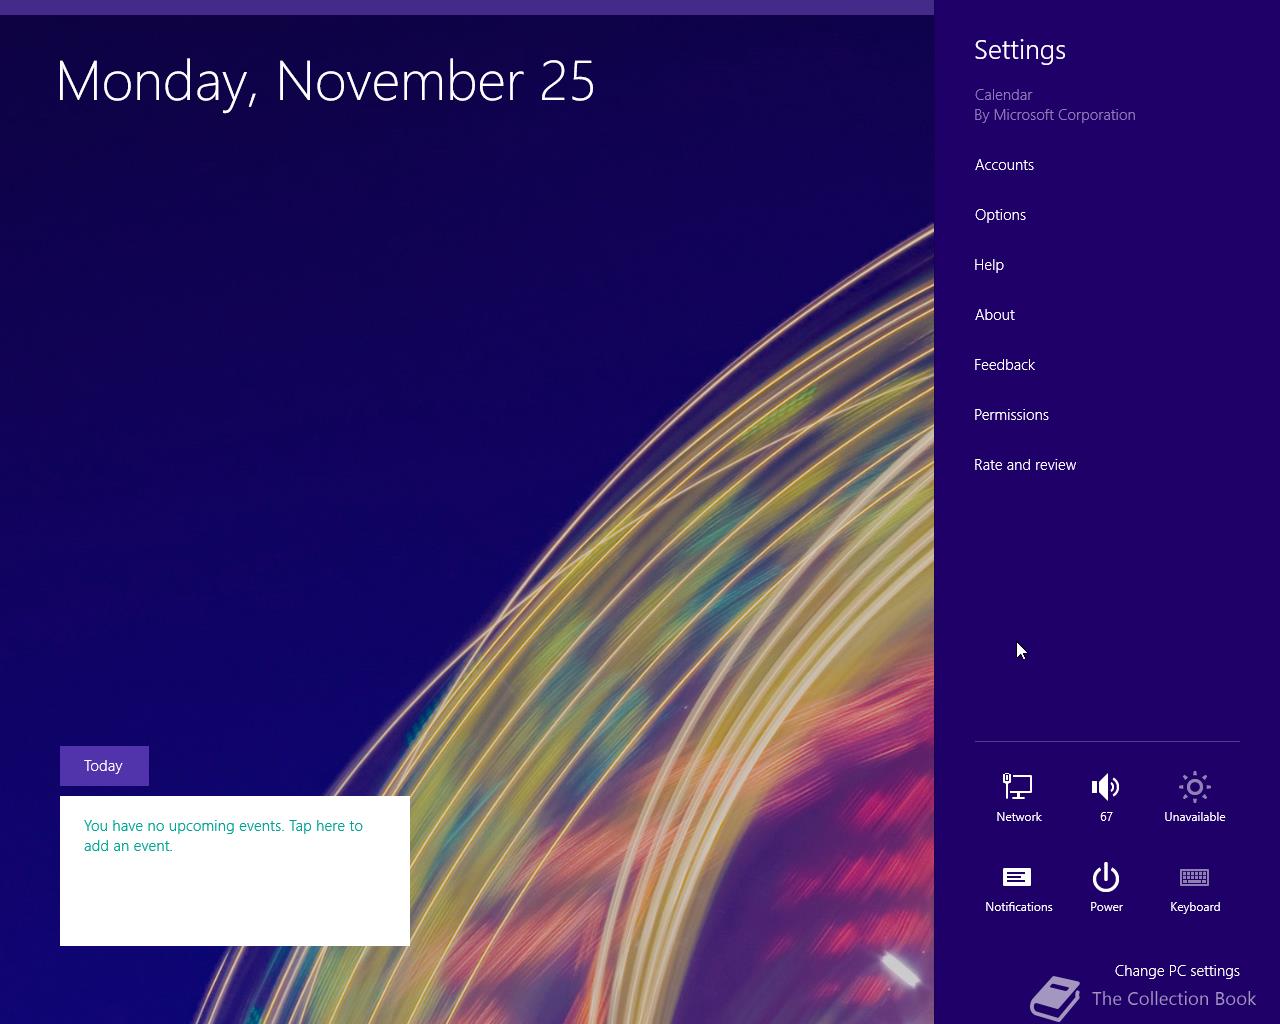
Task: Click the By Microsoft Corporation text
Action: pyautogui.click(x=1055, y=115)
